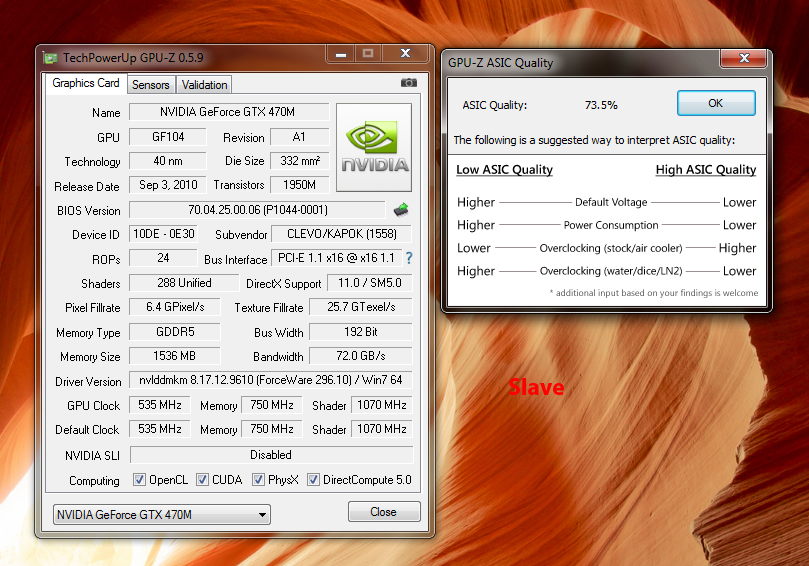Click the Subvendor field CLEVO/KAPOK (1558)
The width and height of the screenshot is (809, 566).
341,234
